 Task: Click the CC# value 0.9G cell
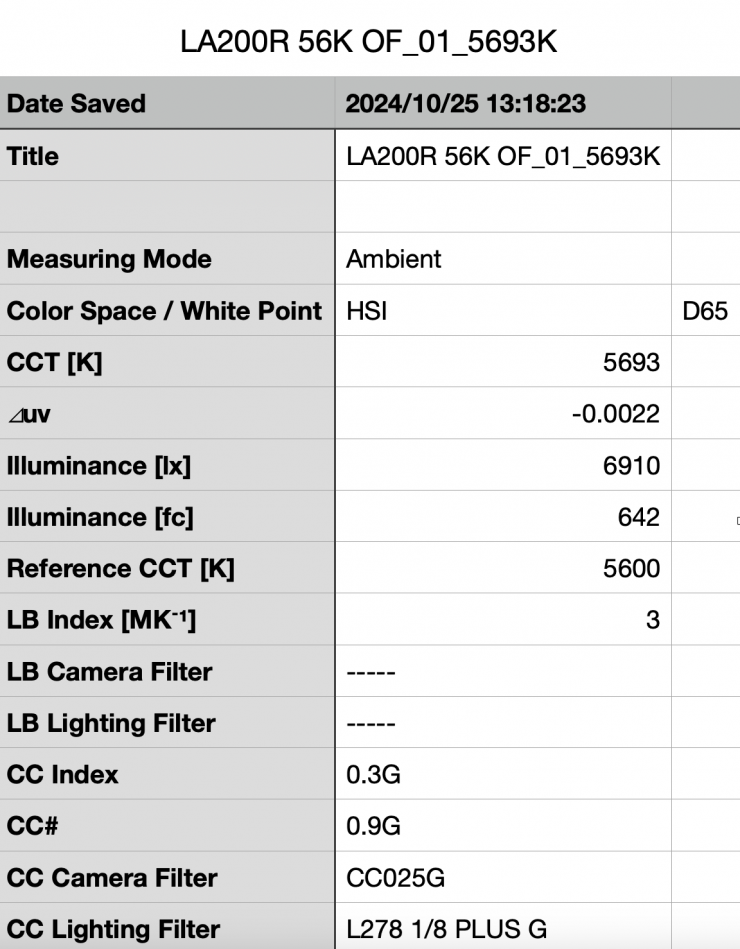(x=503, y=826)
